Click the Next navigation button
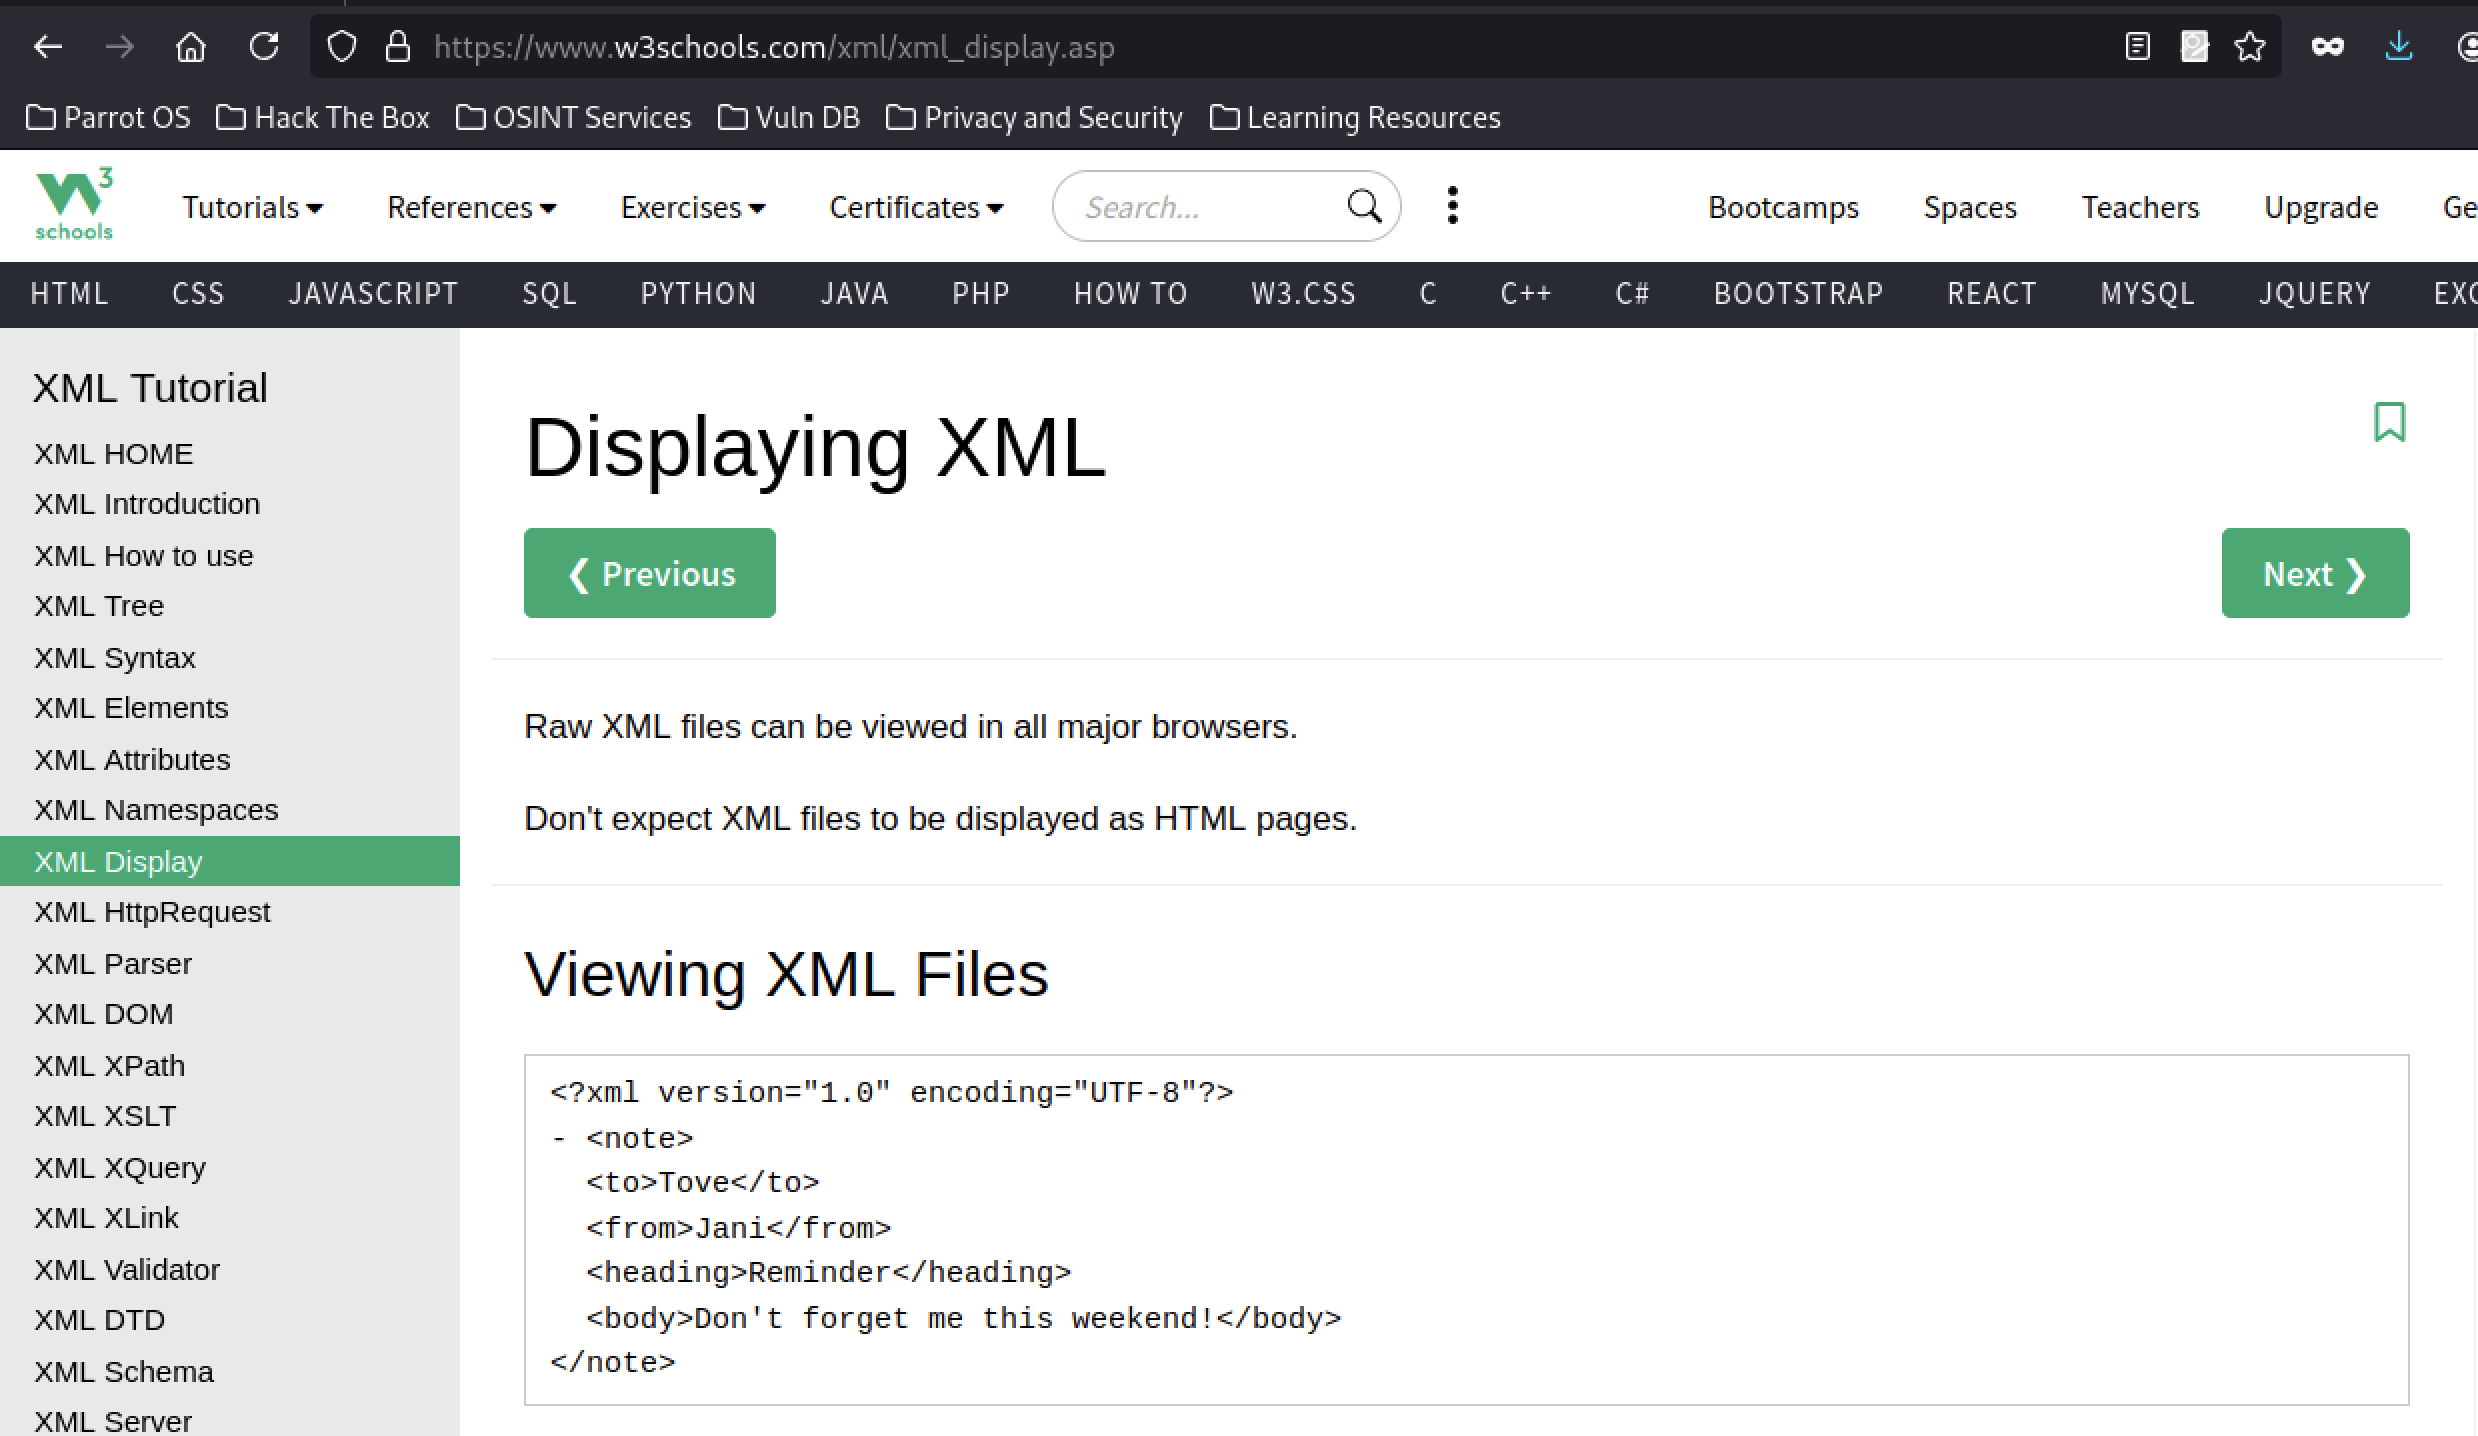This screenshot has height=1436, width=2478. pos(2314,572)
